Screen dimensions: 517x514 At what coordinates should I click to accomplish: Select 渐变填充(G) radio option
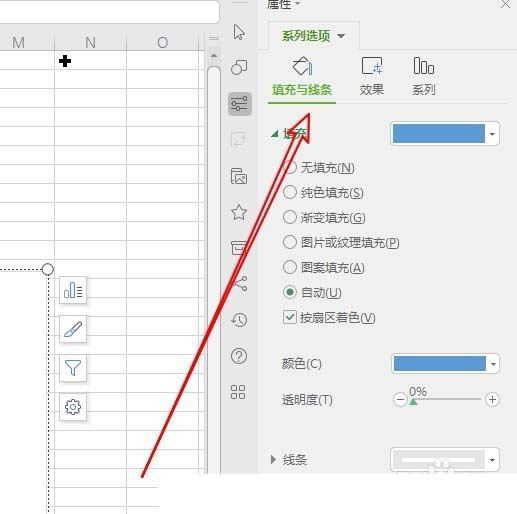click(x=290, y=217)
